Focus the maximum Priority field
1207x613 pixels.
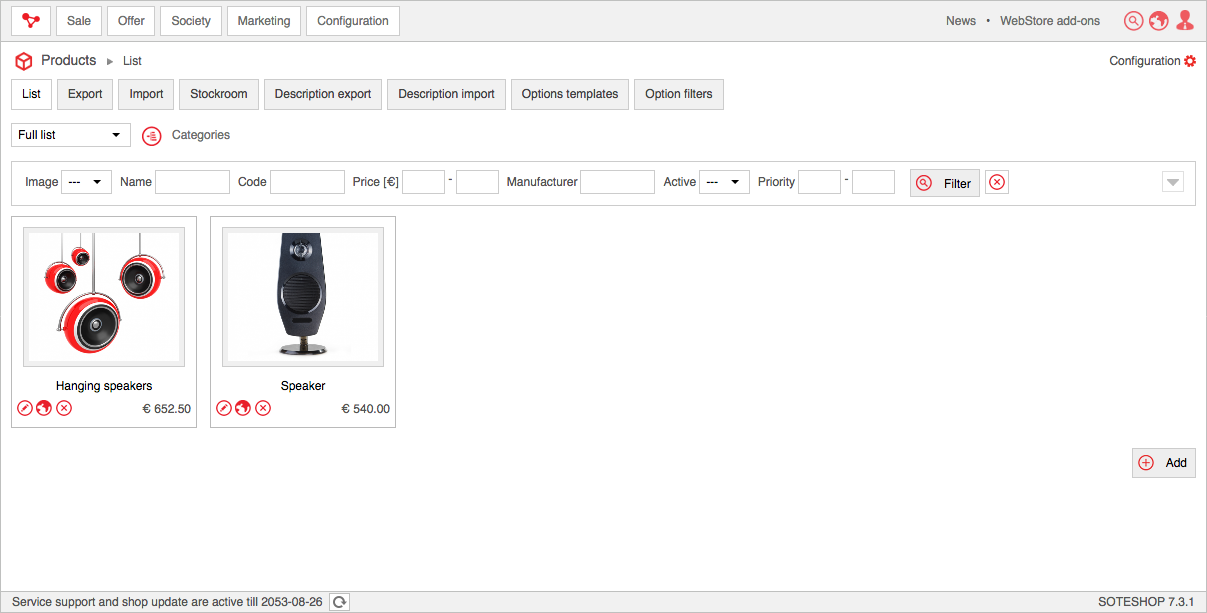(x=873, y=182)
